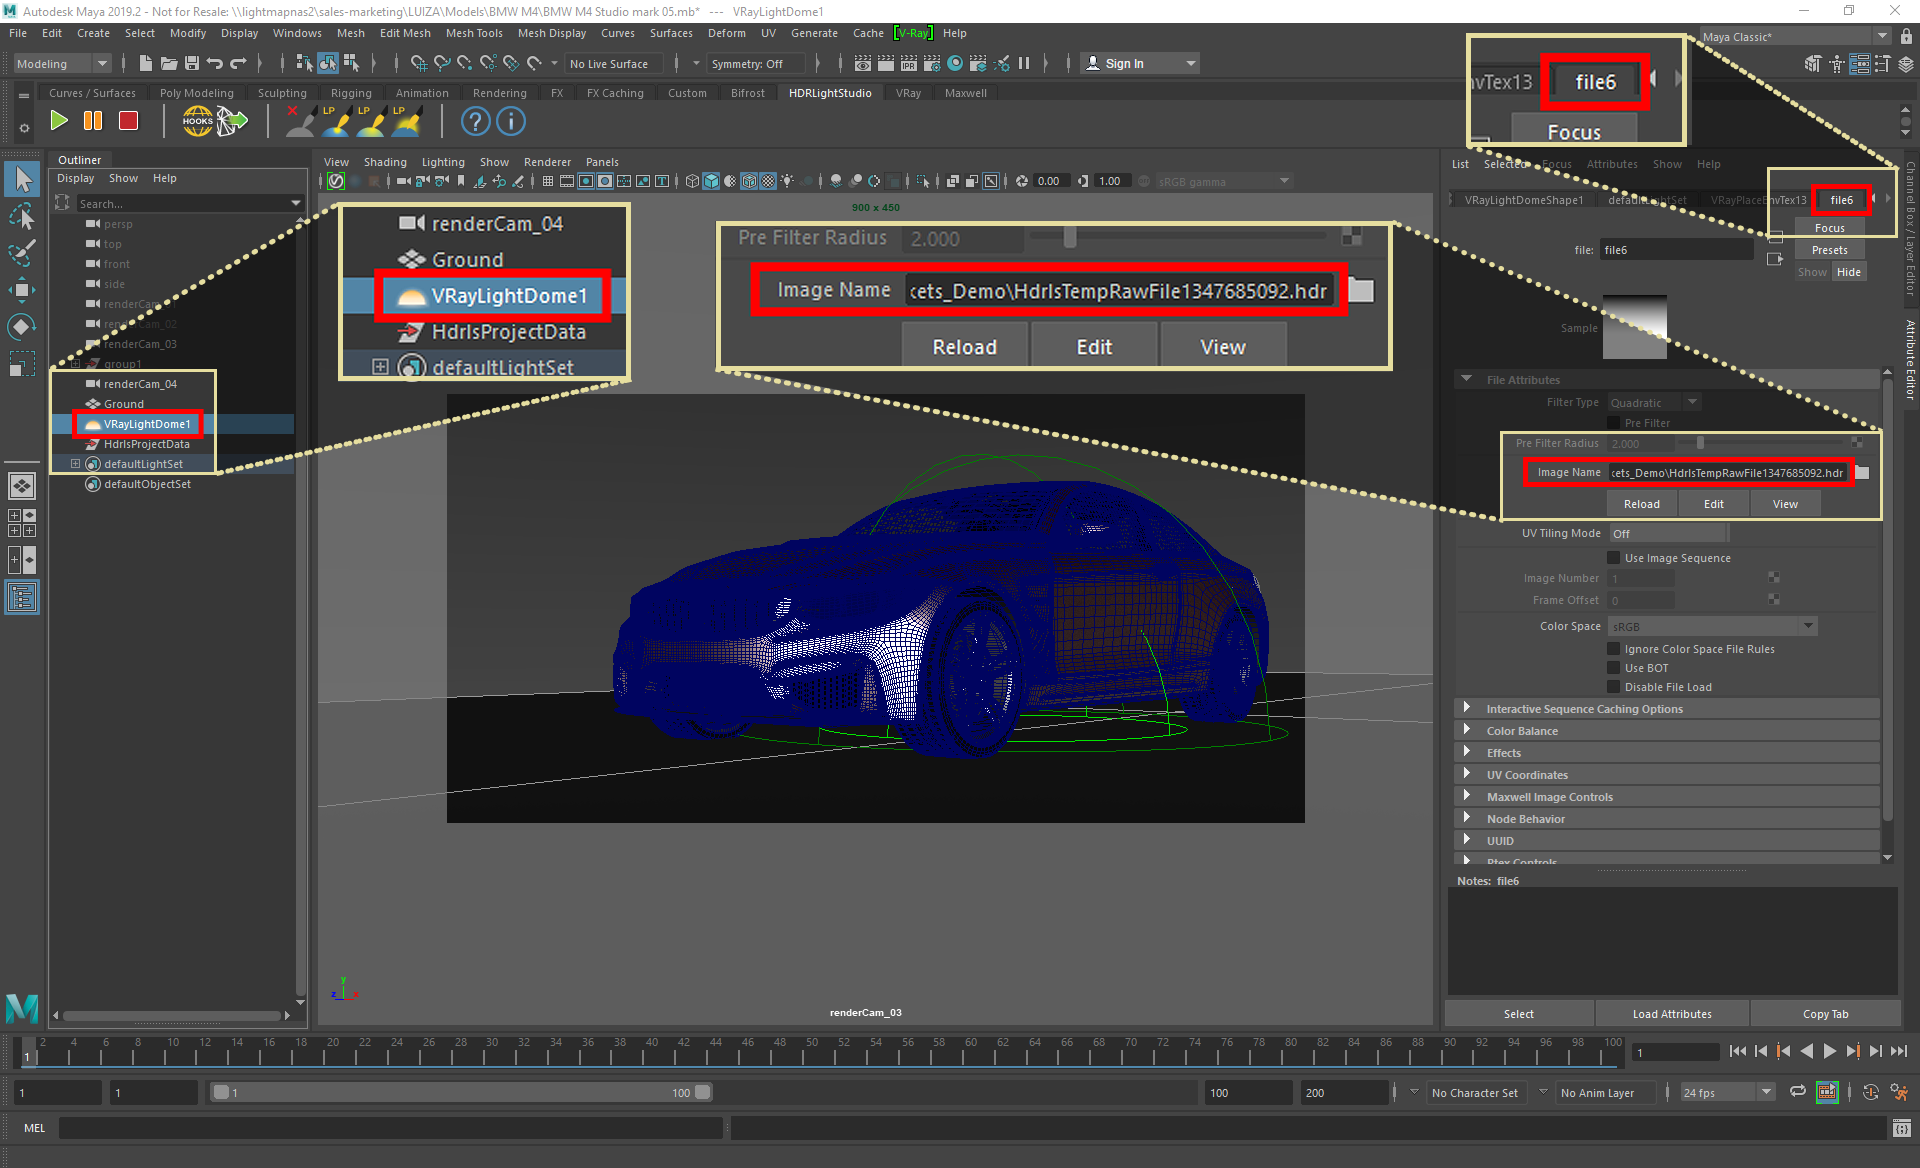Start an IPR render

(909, 63)
